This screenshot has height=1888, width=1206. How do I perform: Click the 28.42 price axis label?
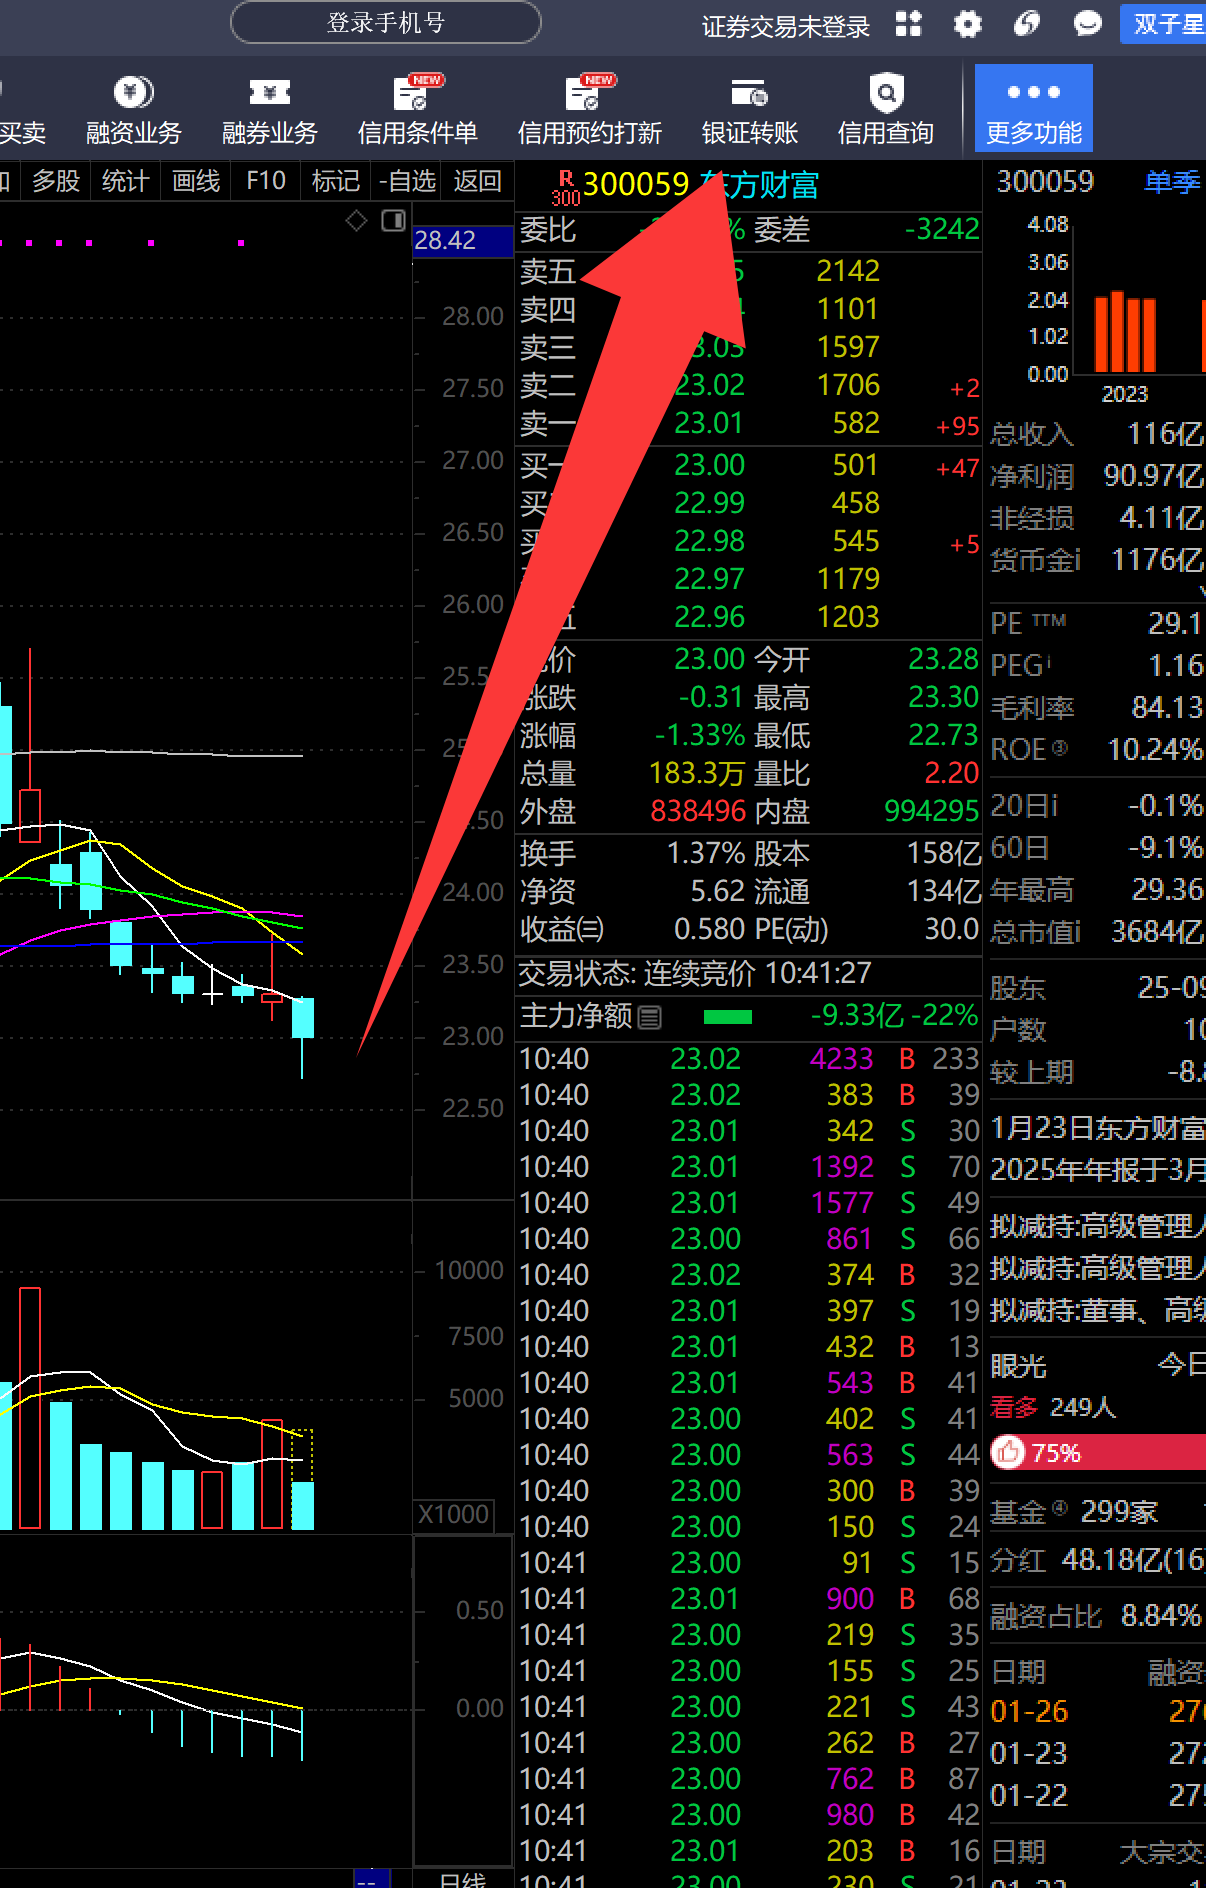click(463, 241)
